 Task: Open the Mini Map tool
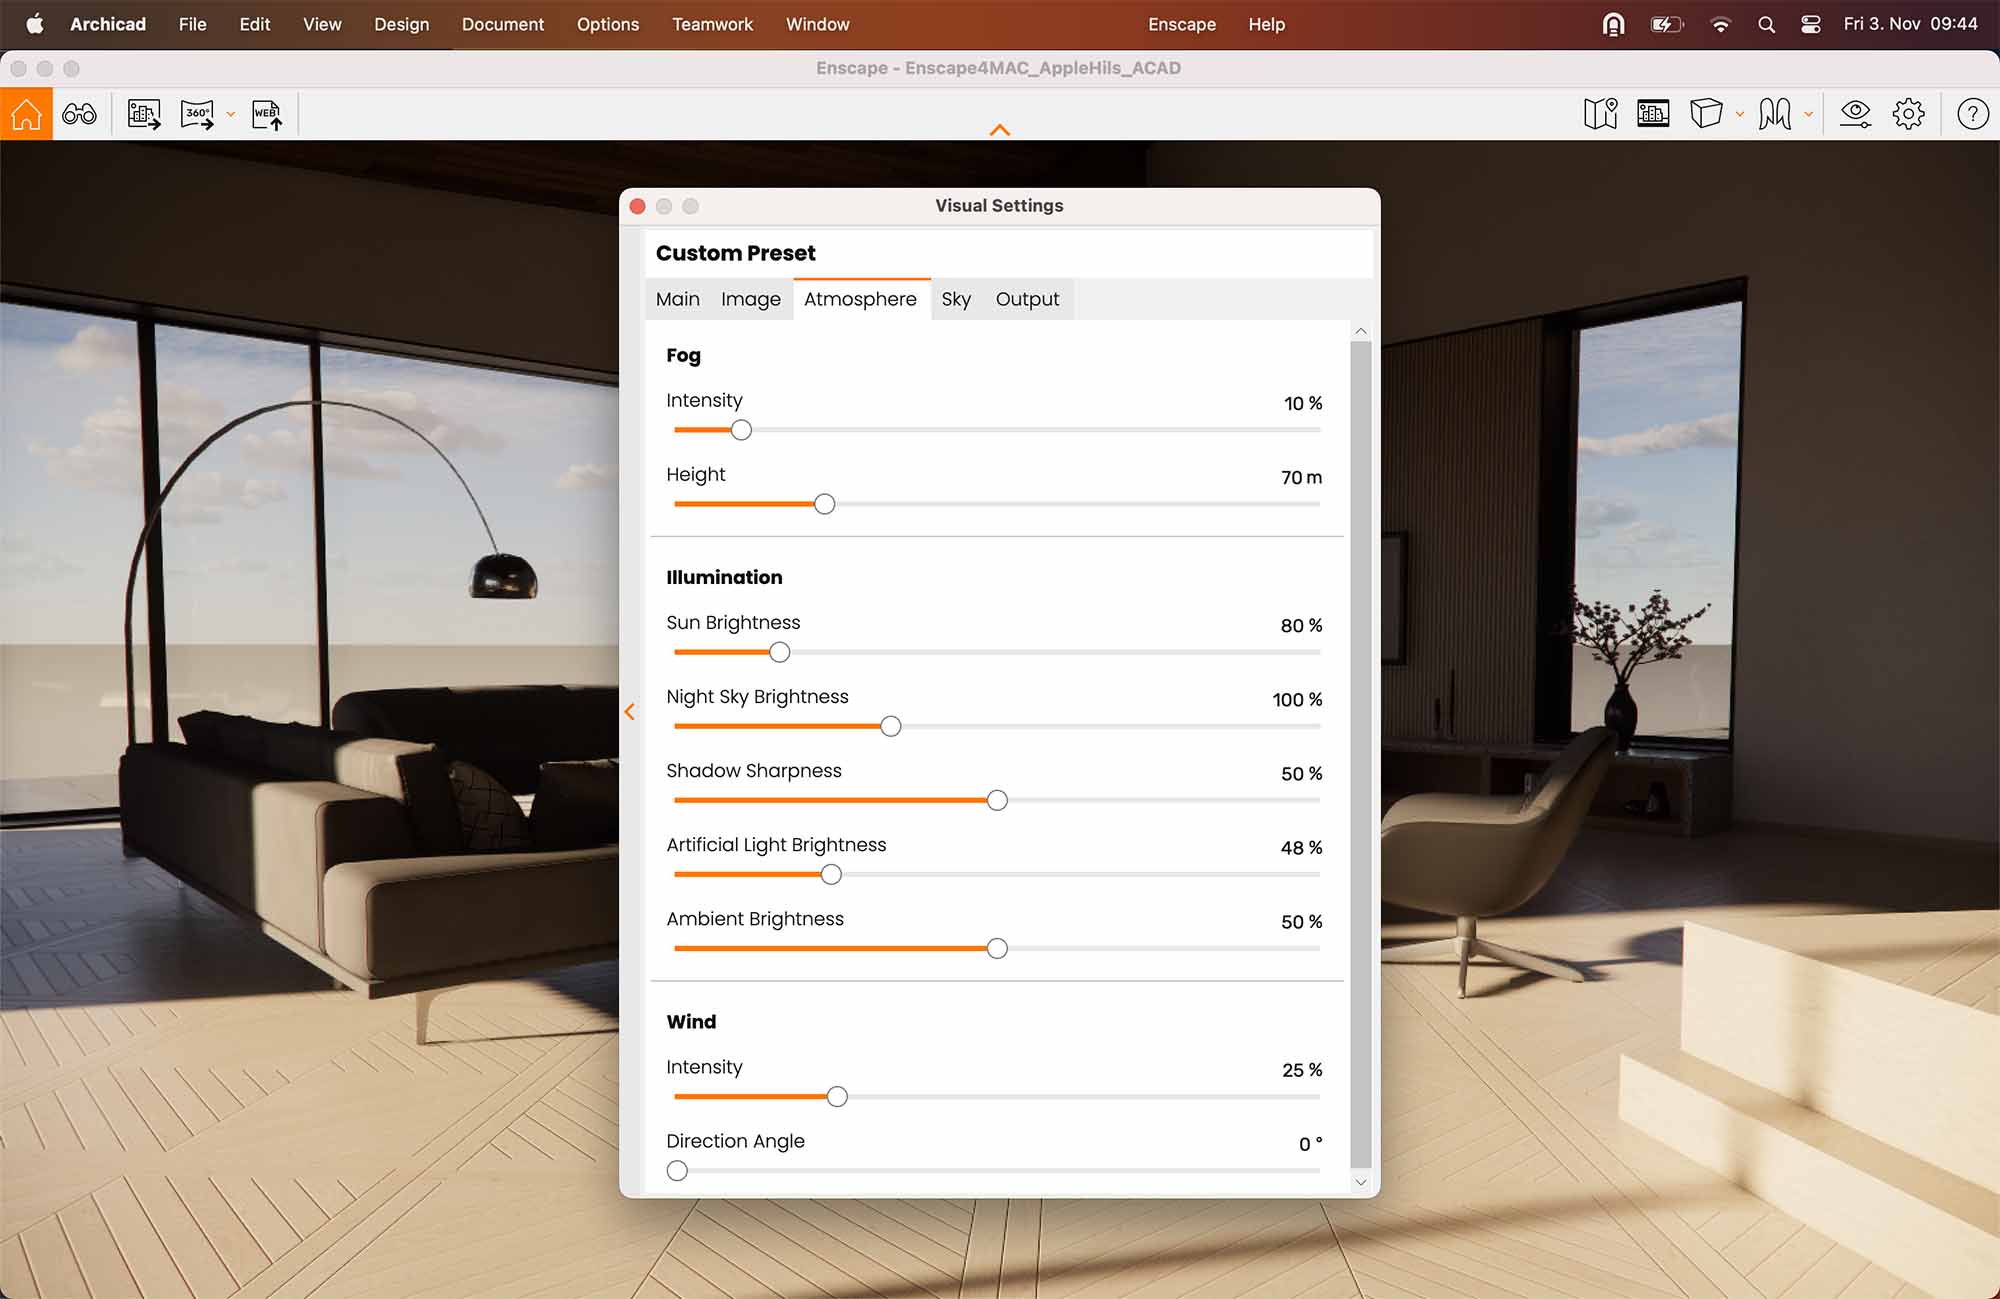(x=1601, y=113)
